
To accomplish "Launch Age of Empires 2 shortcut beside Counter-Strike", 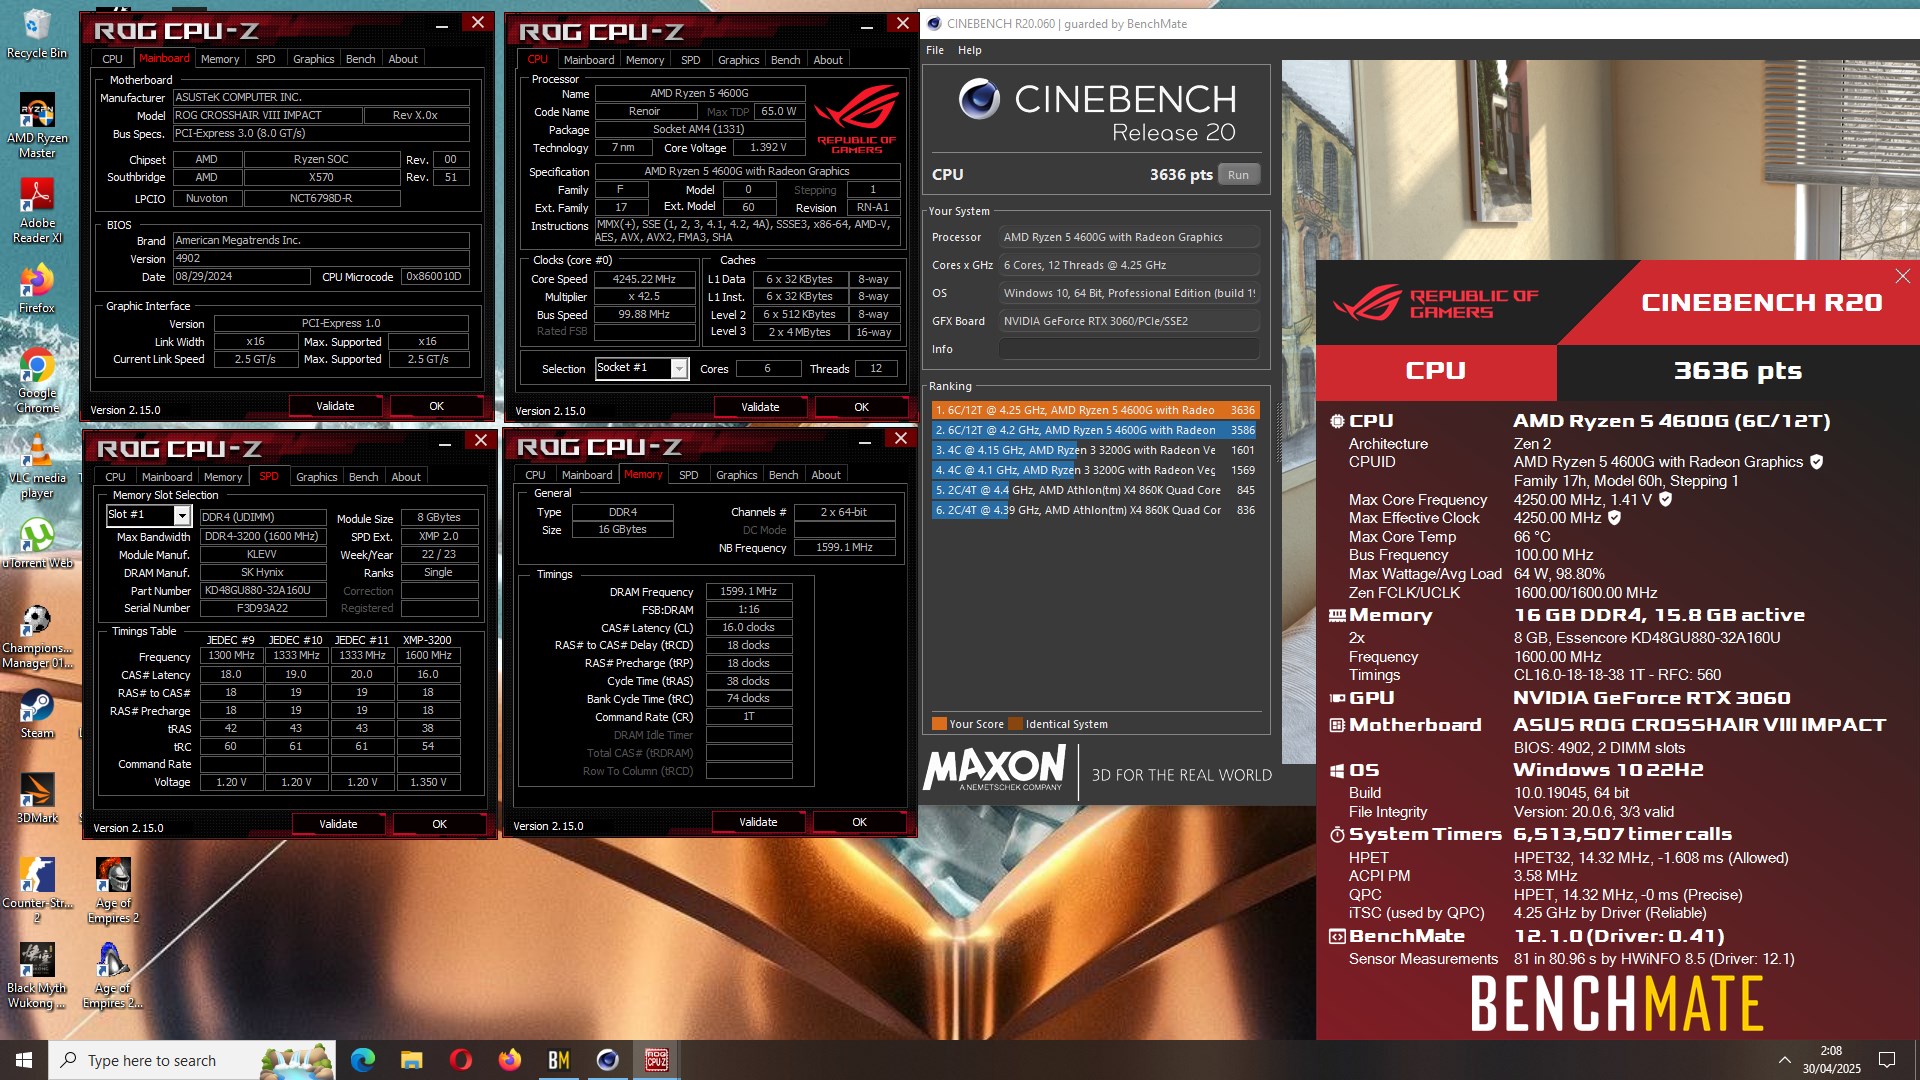I will tap(113, 890).
